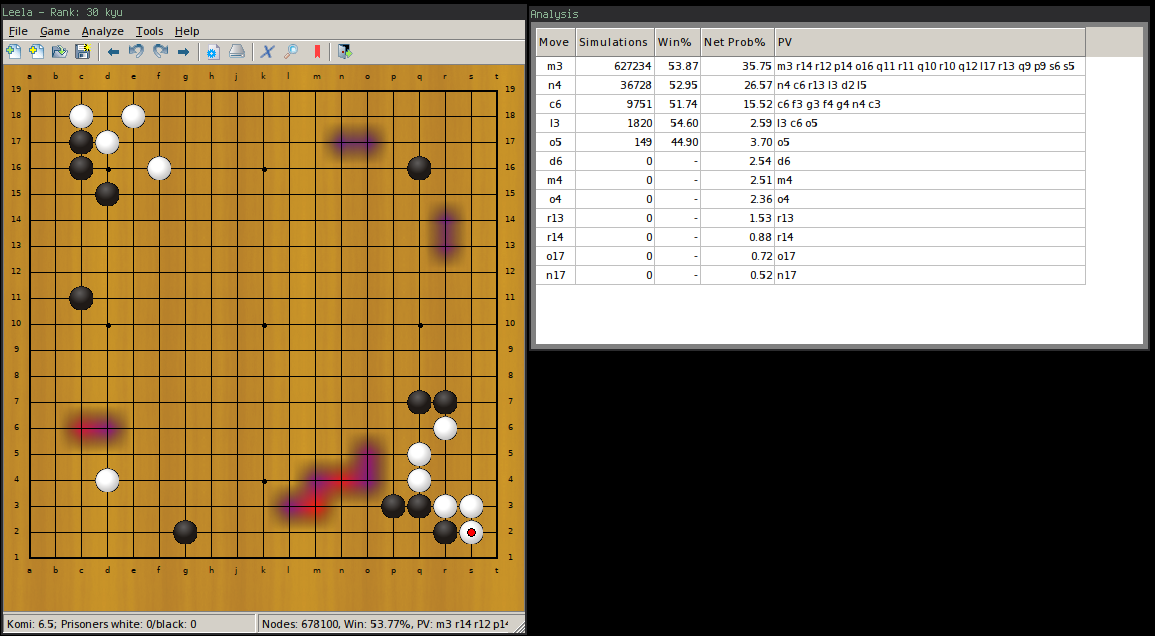Image resolution: width=1155 pixels, height=636 pixels.
Task: Open the Game menu
Action: 54,31
